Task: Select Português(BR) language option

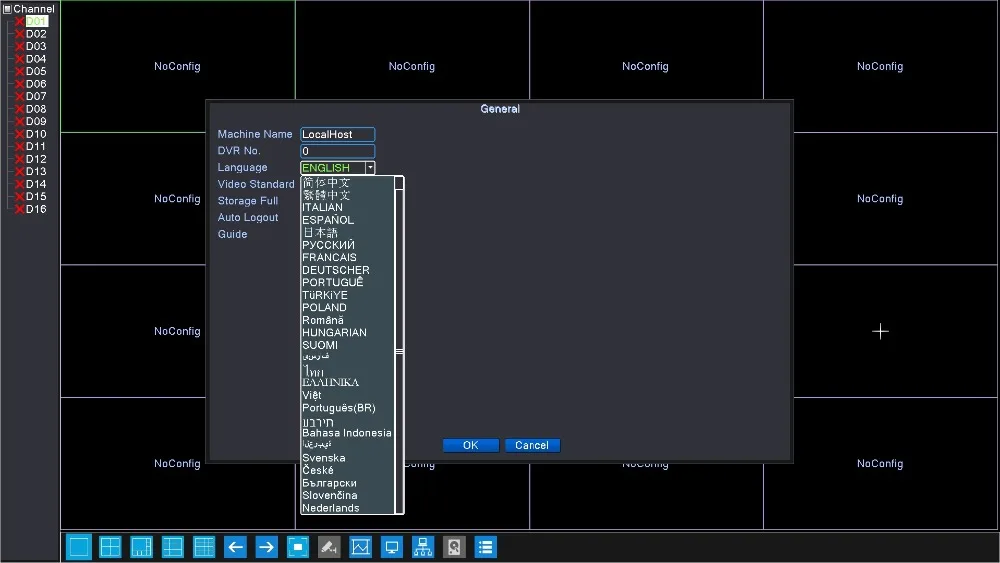Action: [x=339, y=408]
